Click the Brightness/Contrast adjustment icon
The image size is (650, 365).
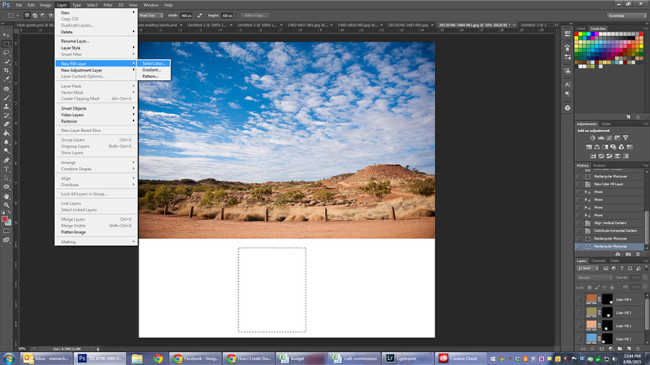tap(593, 138)
